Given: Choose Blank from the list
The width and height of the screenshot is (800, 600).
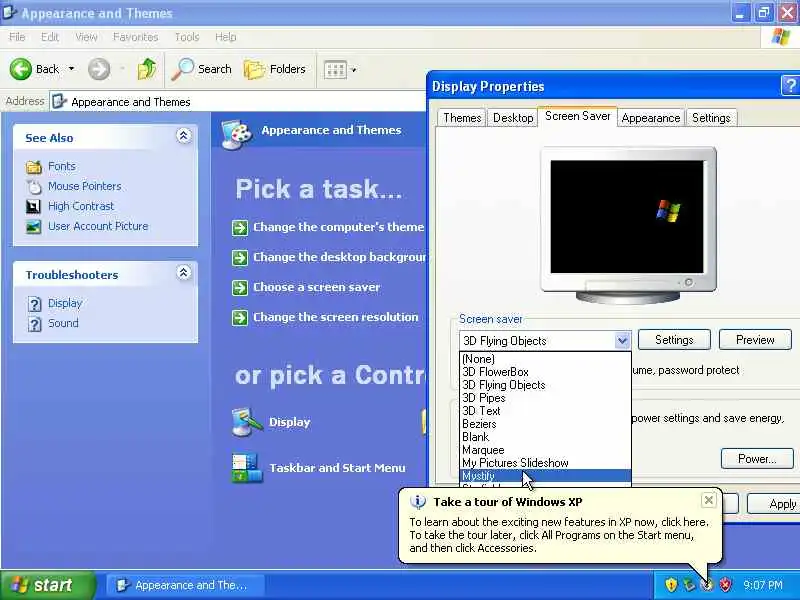Looking at the screenshot, I should click(545, 437).
